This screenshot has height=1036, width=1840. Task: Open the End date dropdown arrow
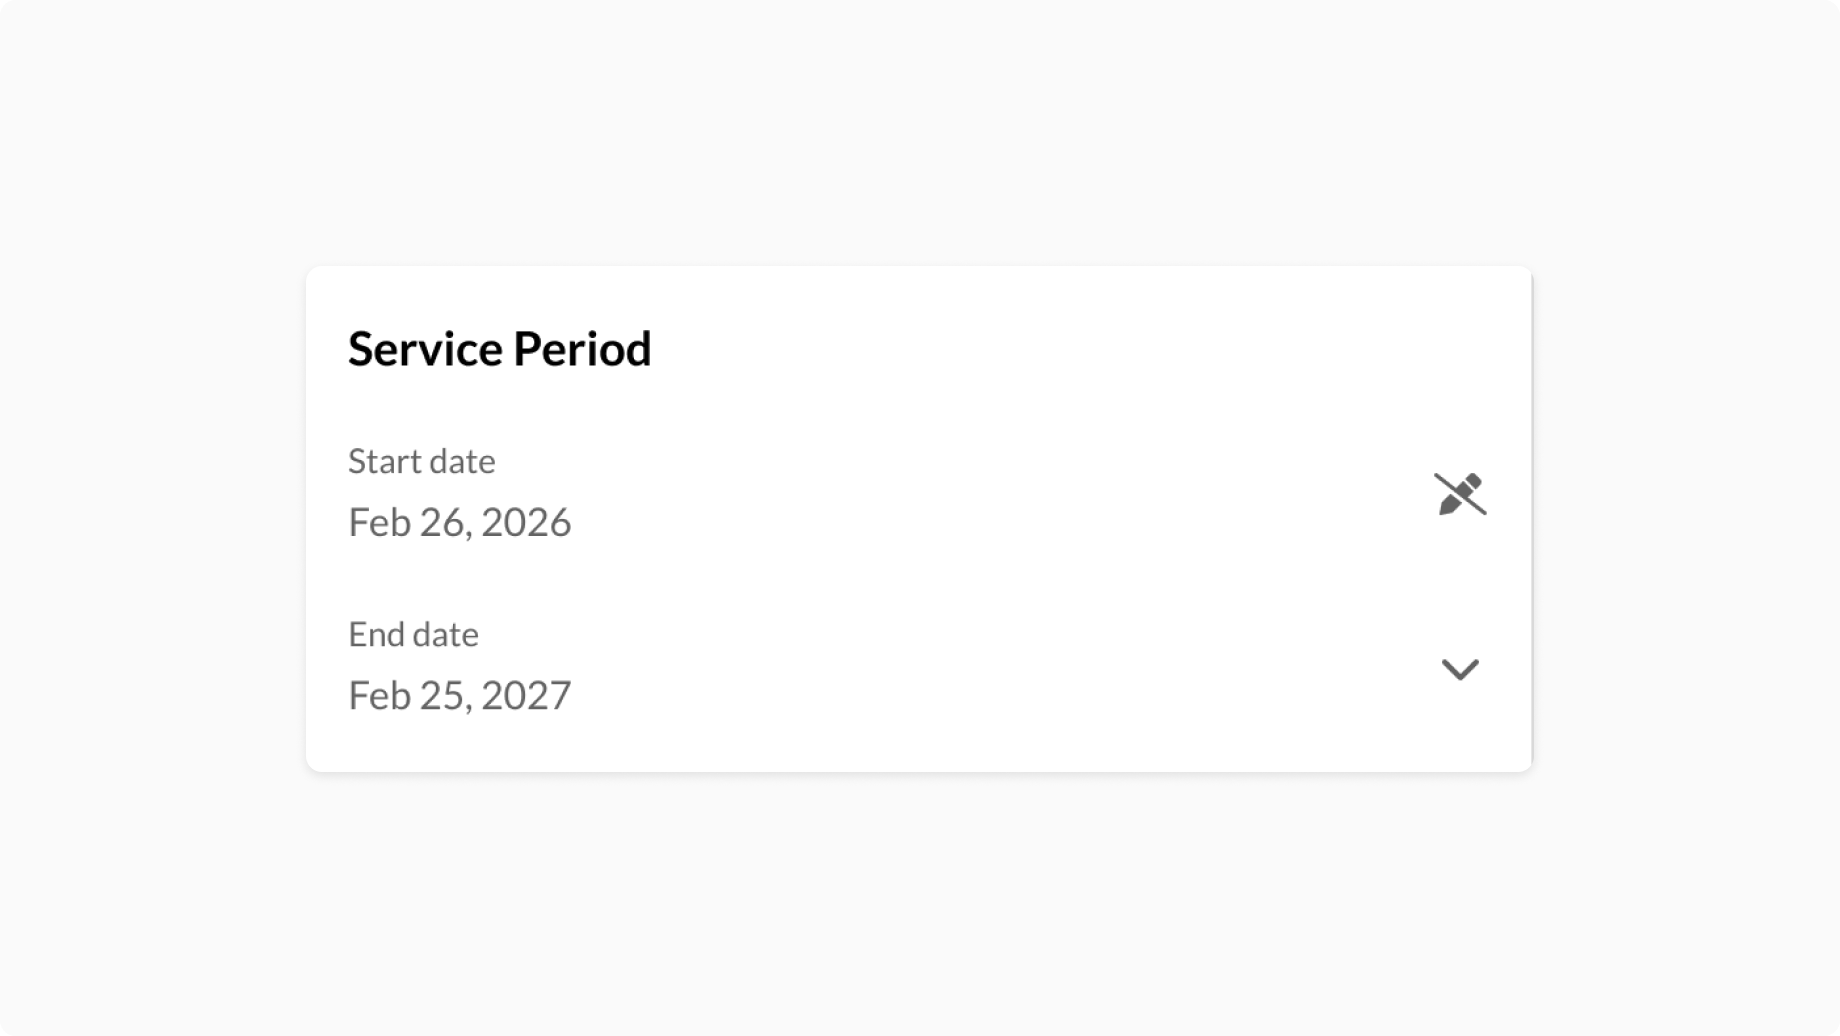[1460, 669]
